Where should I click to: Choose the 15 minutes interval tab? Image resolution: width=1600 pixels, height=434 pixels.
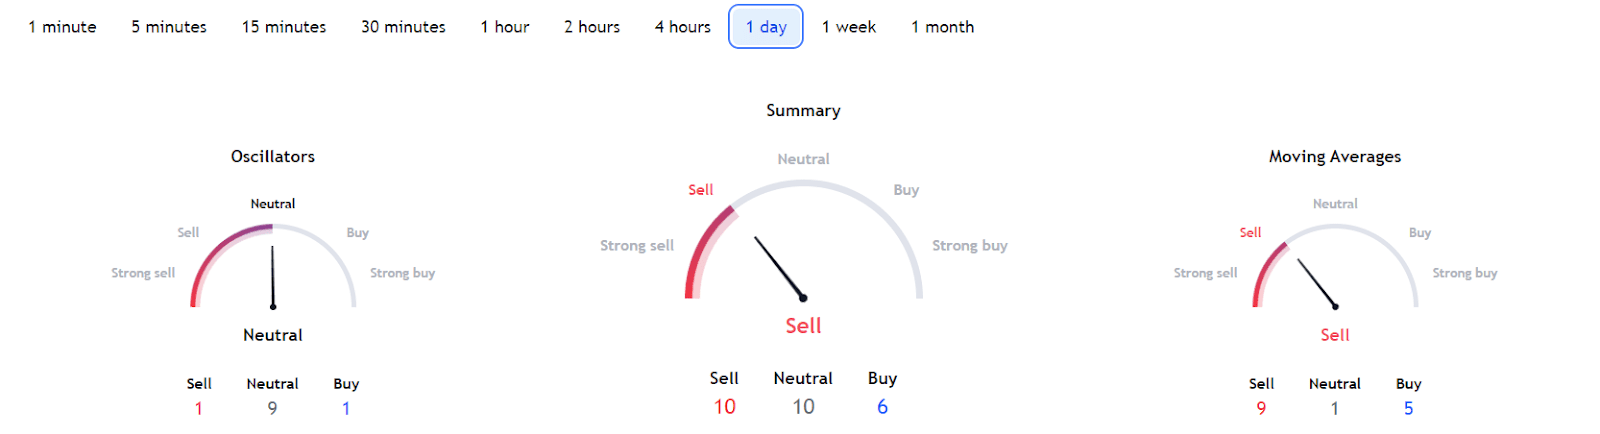pos(284,27)
